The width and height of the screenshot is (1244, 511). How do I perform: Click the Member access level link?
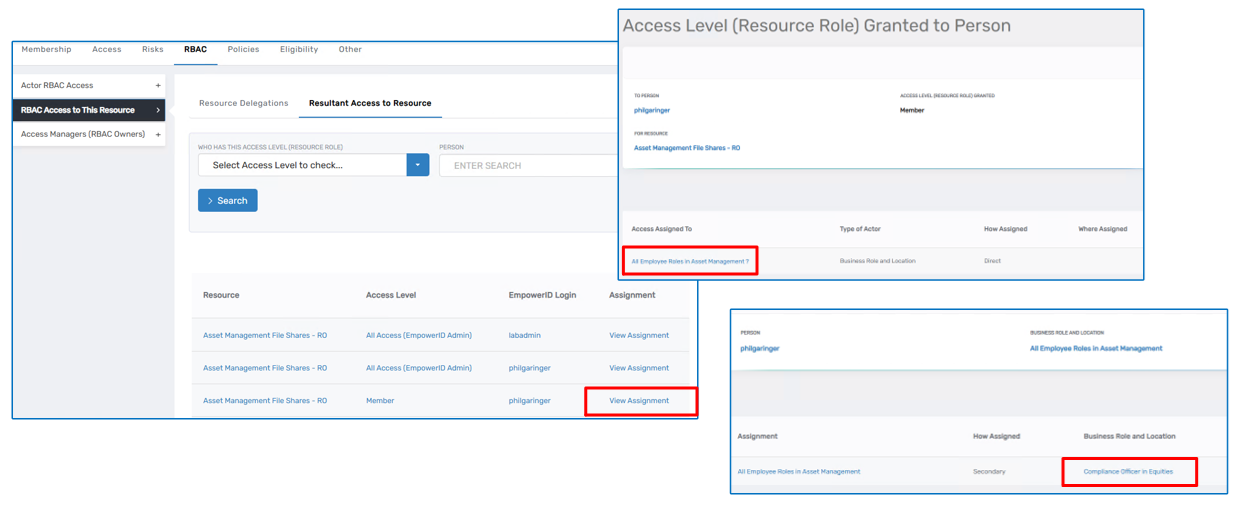[380, 401]
